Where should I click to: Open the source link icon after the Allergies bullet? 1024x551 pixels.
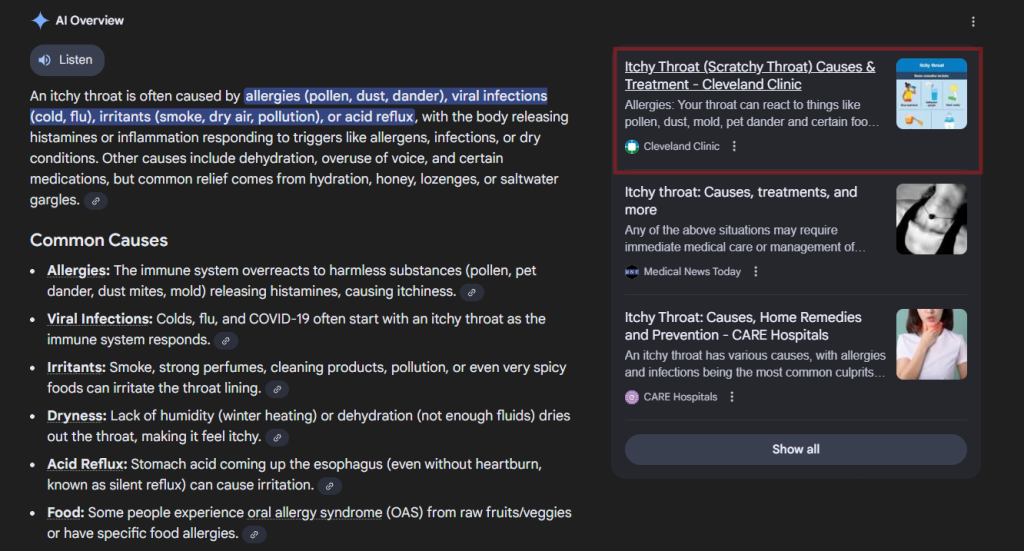472,292
